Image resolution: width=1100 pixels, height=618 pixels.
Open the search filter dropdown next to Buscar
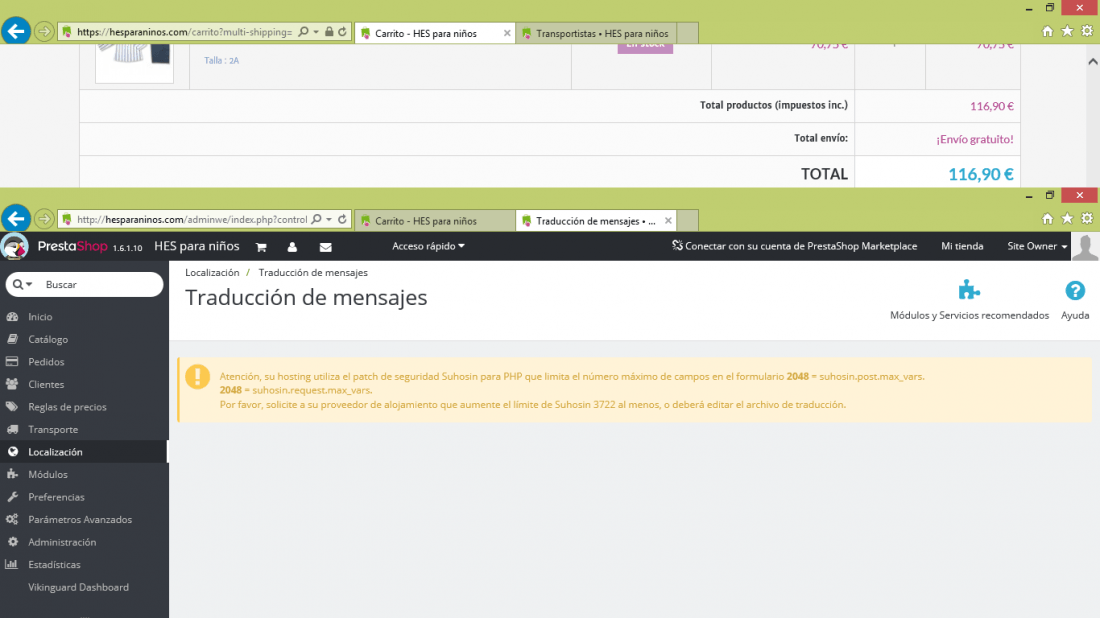22,284
